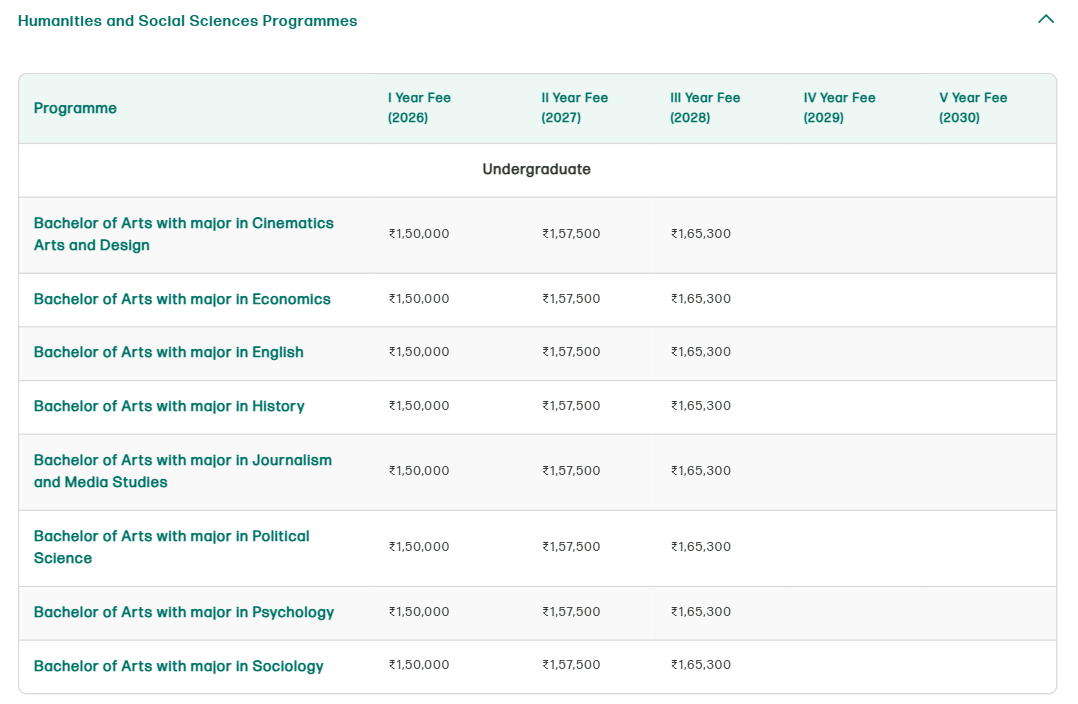
Task: Open Bachelor of Arts with major in Cinematics Arts and Design
Action: [184, 234]
